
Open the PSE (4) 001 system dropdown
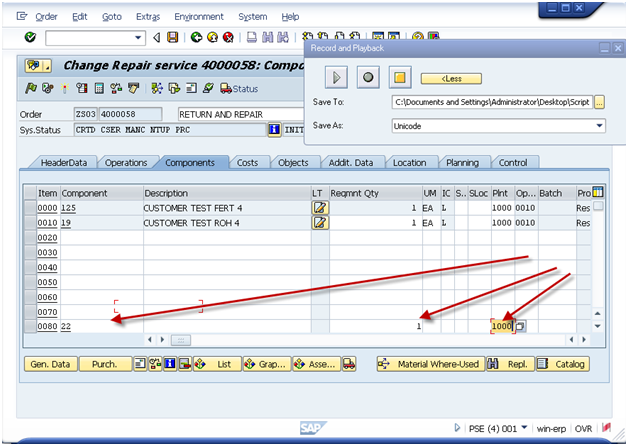pos(525,428)
